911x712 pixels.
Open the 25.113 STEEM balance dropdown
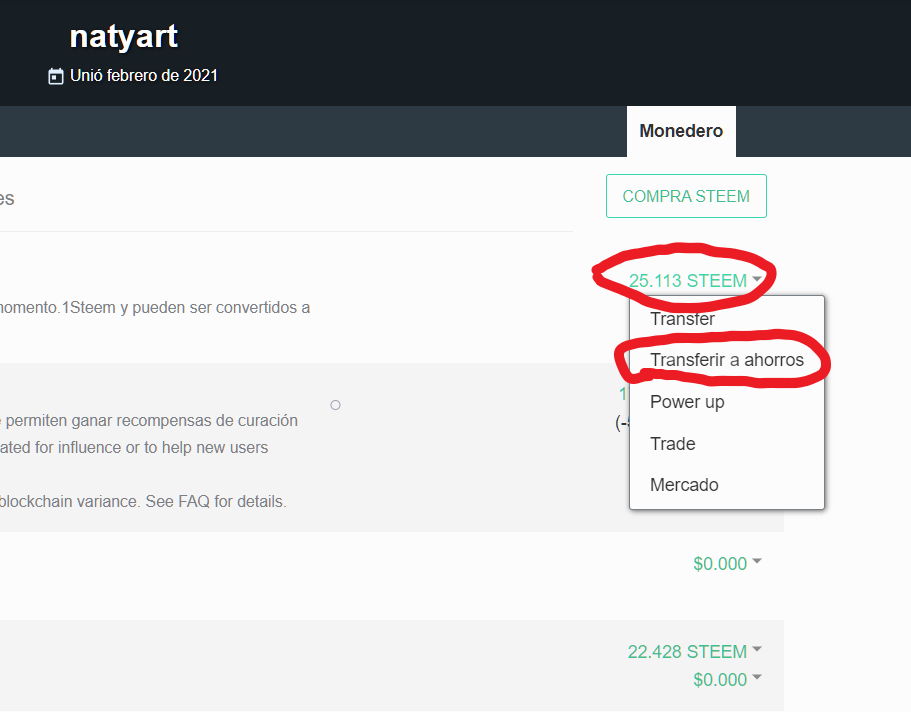click(x=695, y=281)
